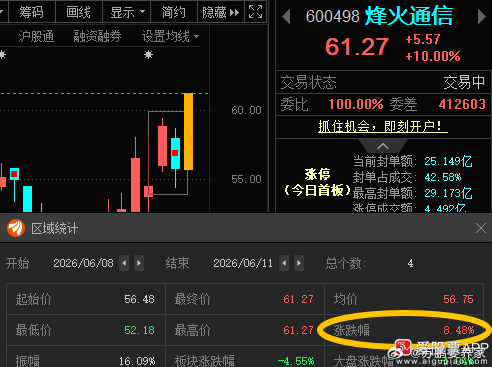Click 最高价 value 61.27 in statistics table
This screenshot has width=492, height=367.
coord(298,330)
